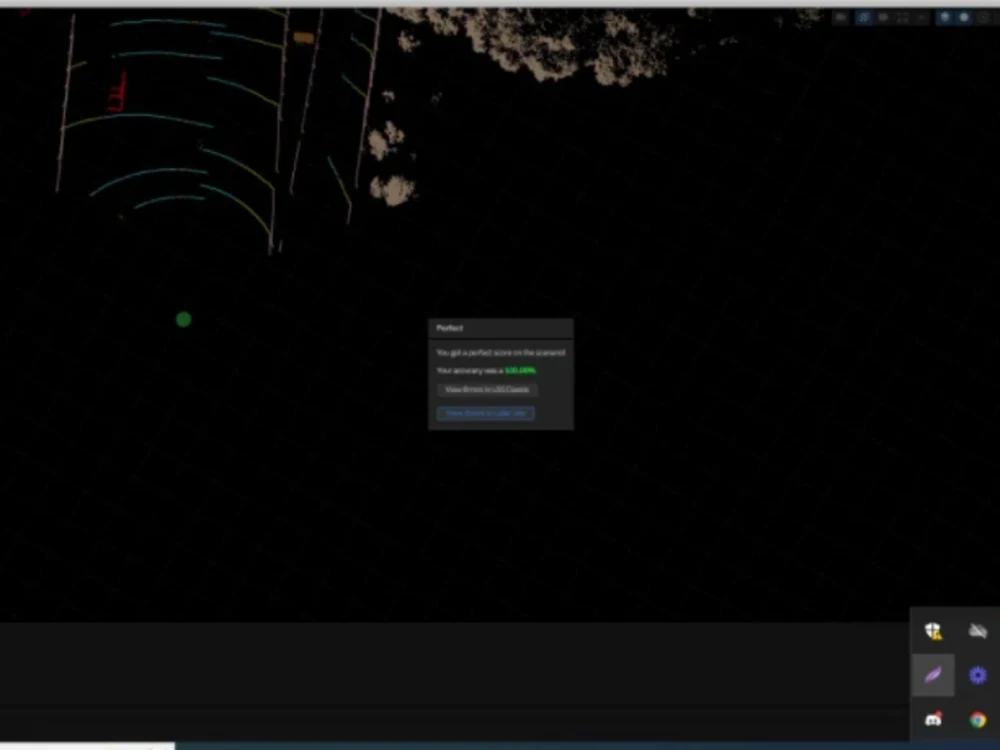Click the grid layout icon in the toolbar

pyautogui.click(x=901, y=17)
